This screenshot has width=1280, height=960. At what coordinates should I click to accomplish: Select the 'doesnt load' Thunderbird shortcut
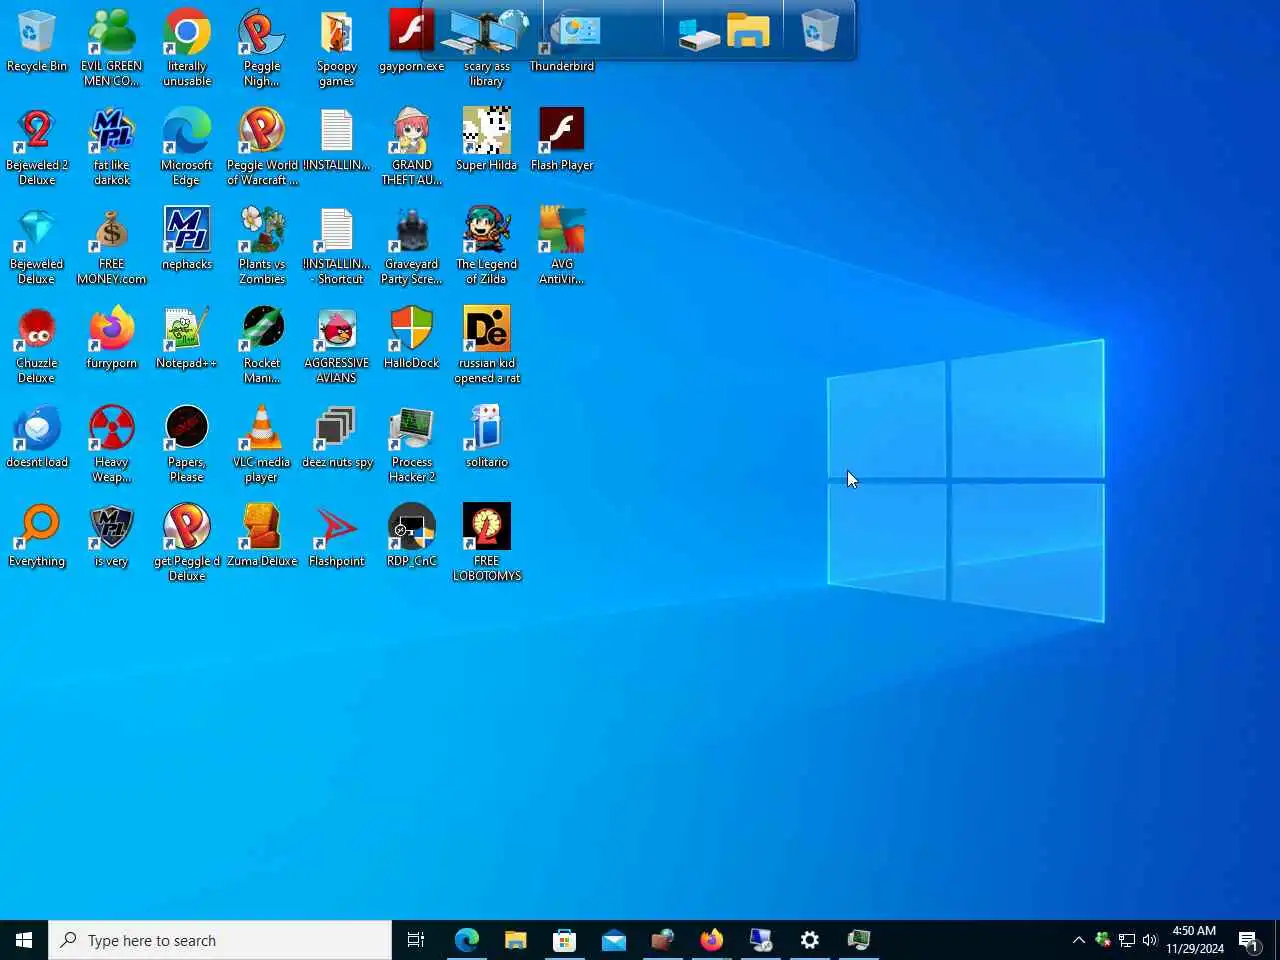pyautogui.click(x=37, y=437)
